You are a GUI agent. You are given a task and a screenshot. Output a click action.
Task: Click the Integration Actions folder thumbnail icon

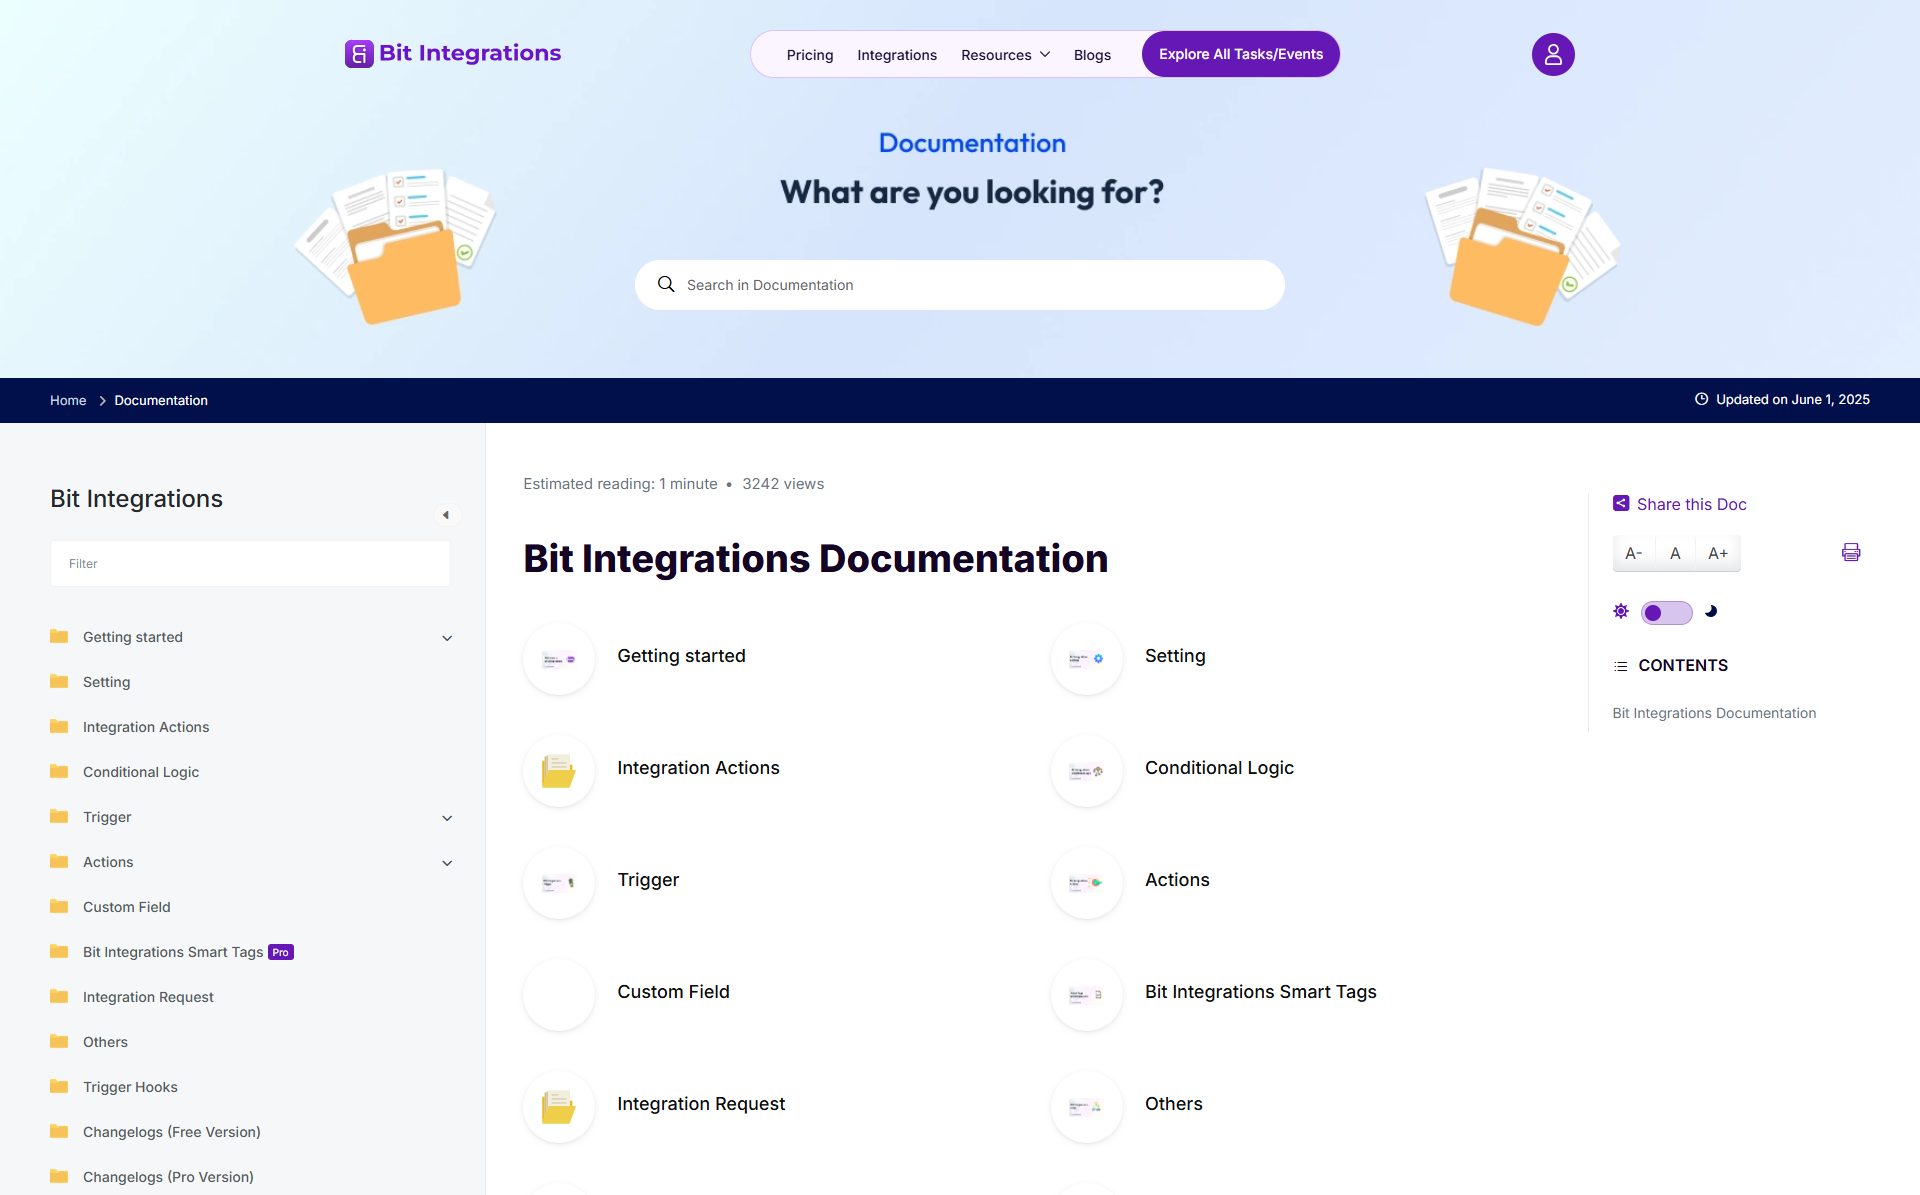point(558,770)
